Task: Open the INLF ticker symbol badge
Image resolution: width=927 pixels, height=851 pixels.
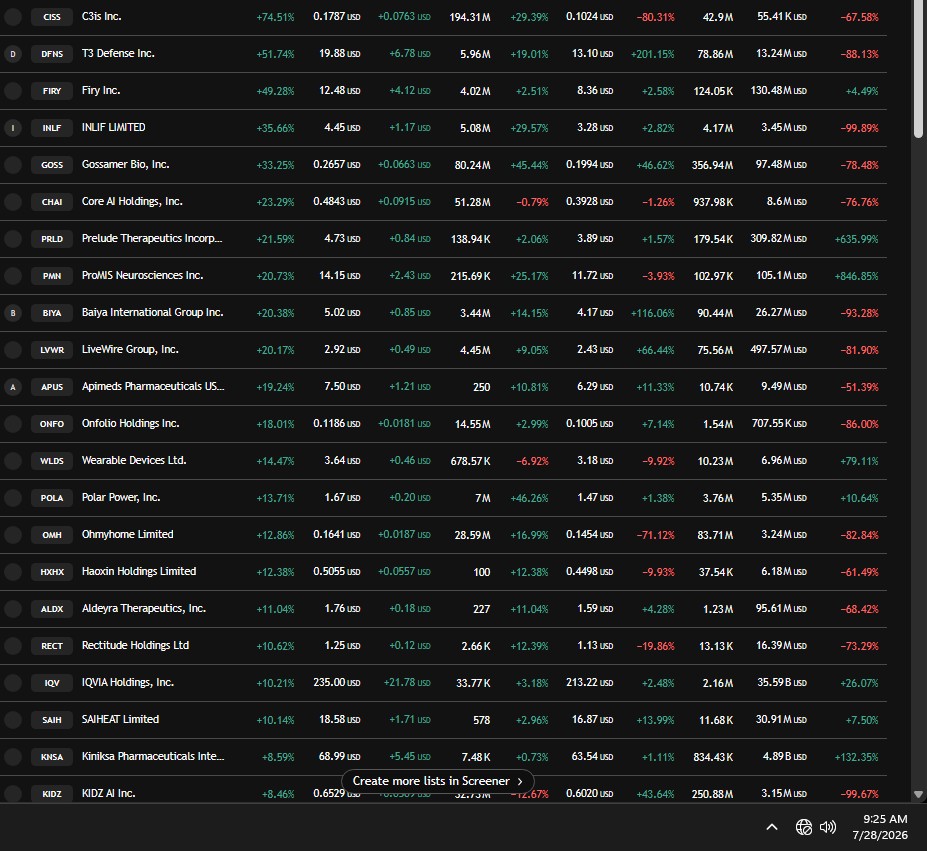Action: tap(52, 128)
